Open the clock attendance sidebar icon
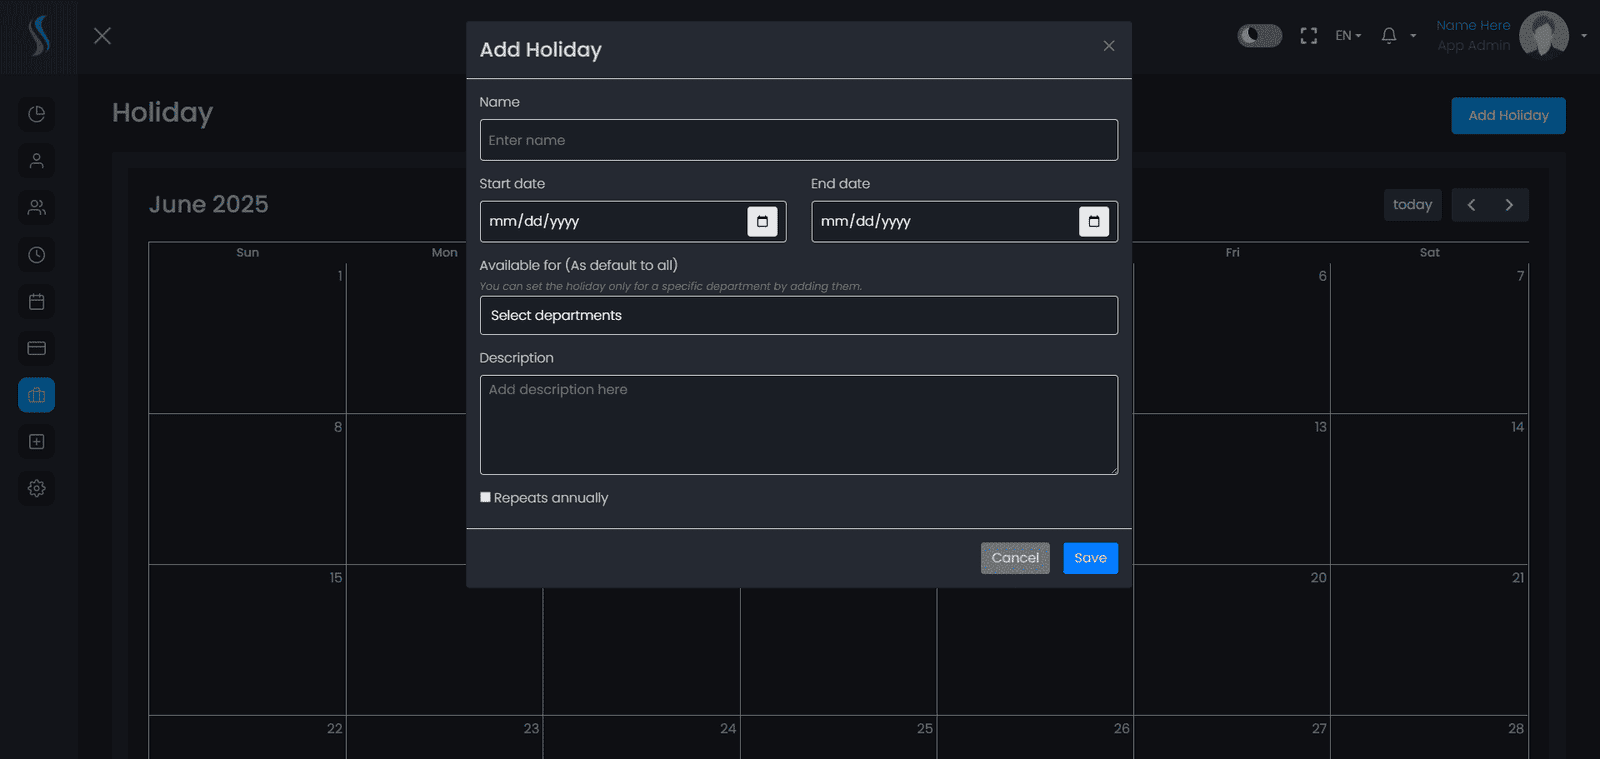 pyautogui.click(x=37, y=255)
